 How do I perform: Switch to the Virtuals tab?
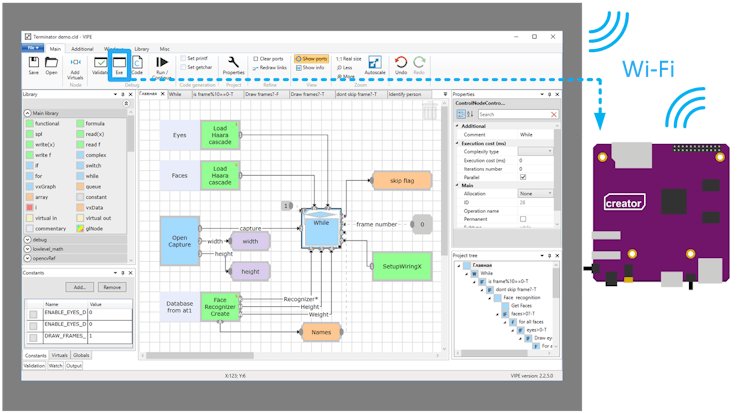(x=59, y=355)
